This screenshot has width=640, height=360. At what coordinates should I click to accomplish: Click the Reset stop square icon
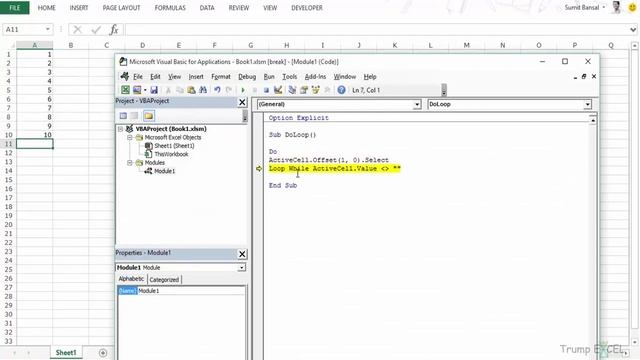266,90
